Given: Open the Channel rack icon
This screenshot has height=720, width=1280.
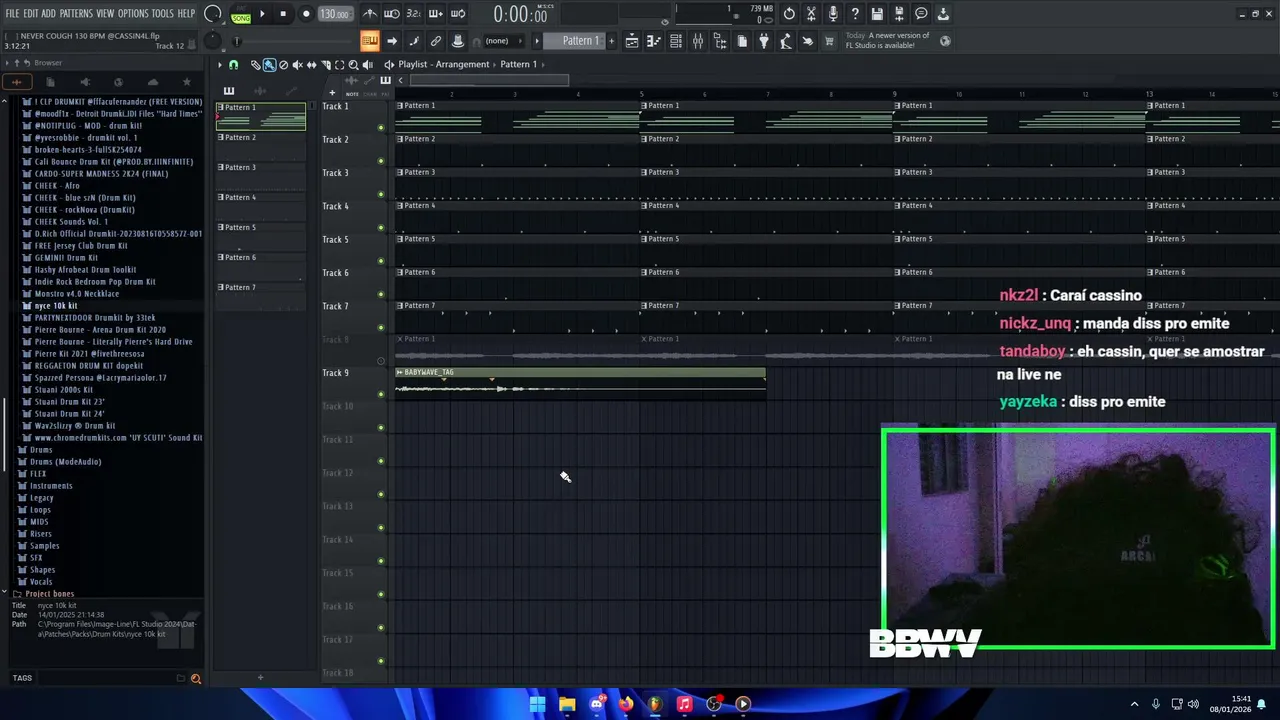Looking at the screenshot, I should tap(676, 41).
